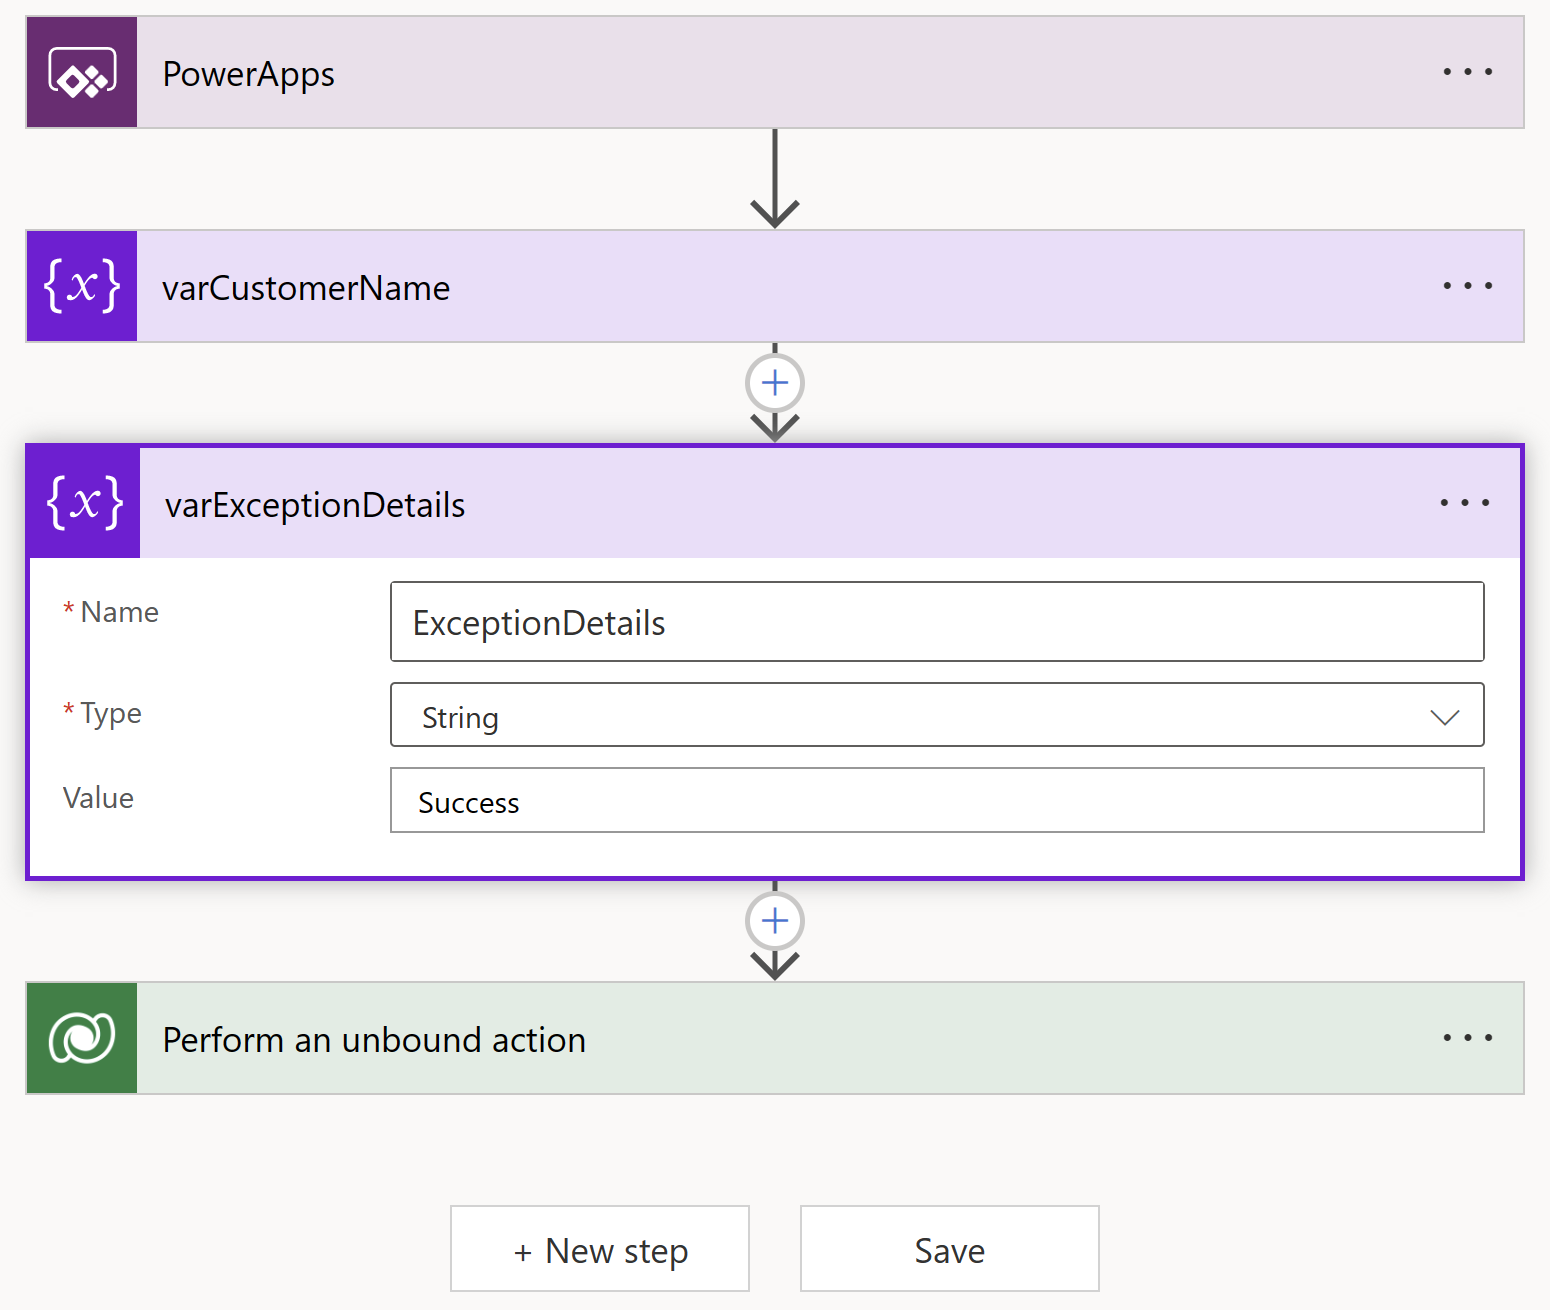This screenshot has height=1310, width=1550.
Task: Insert step with plus above varExceptionDetails
Action: click(x=775, y=383)
